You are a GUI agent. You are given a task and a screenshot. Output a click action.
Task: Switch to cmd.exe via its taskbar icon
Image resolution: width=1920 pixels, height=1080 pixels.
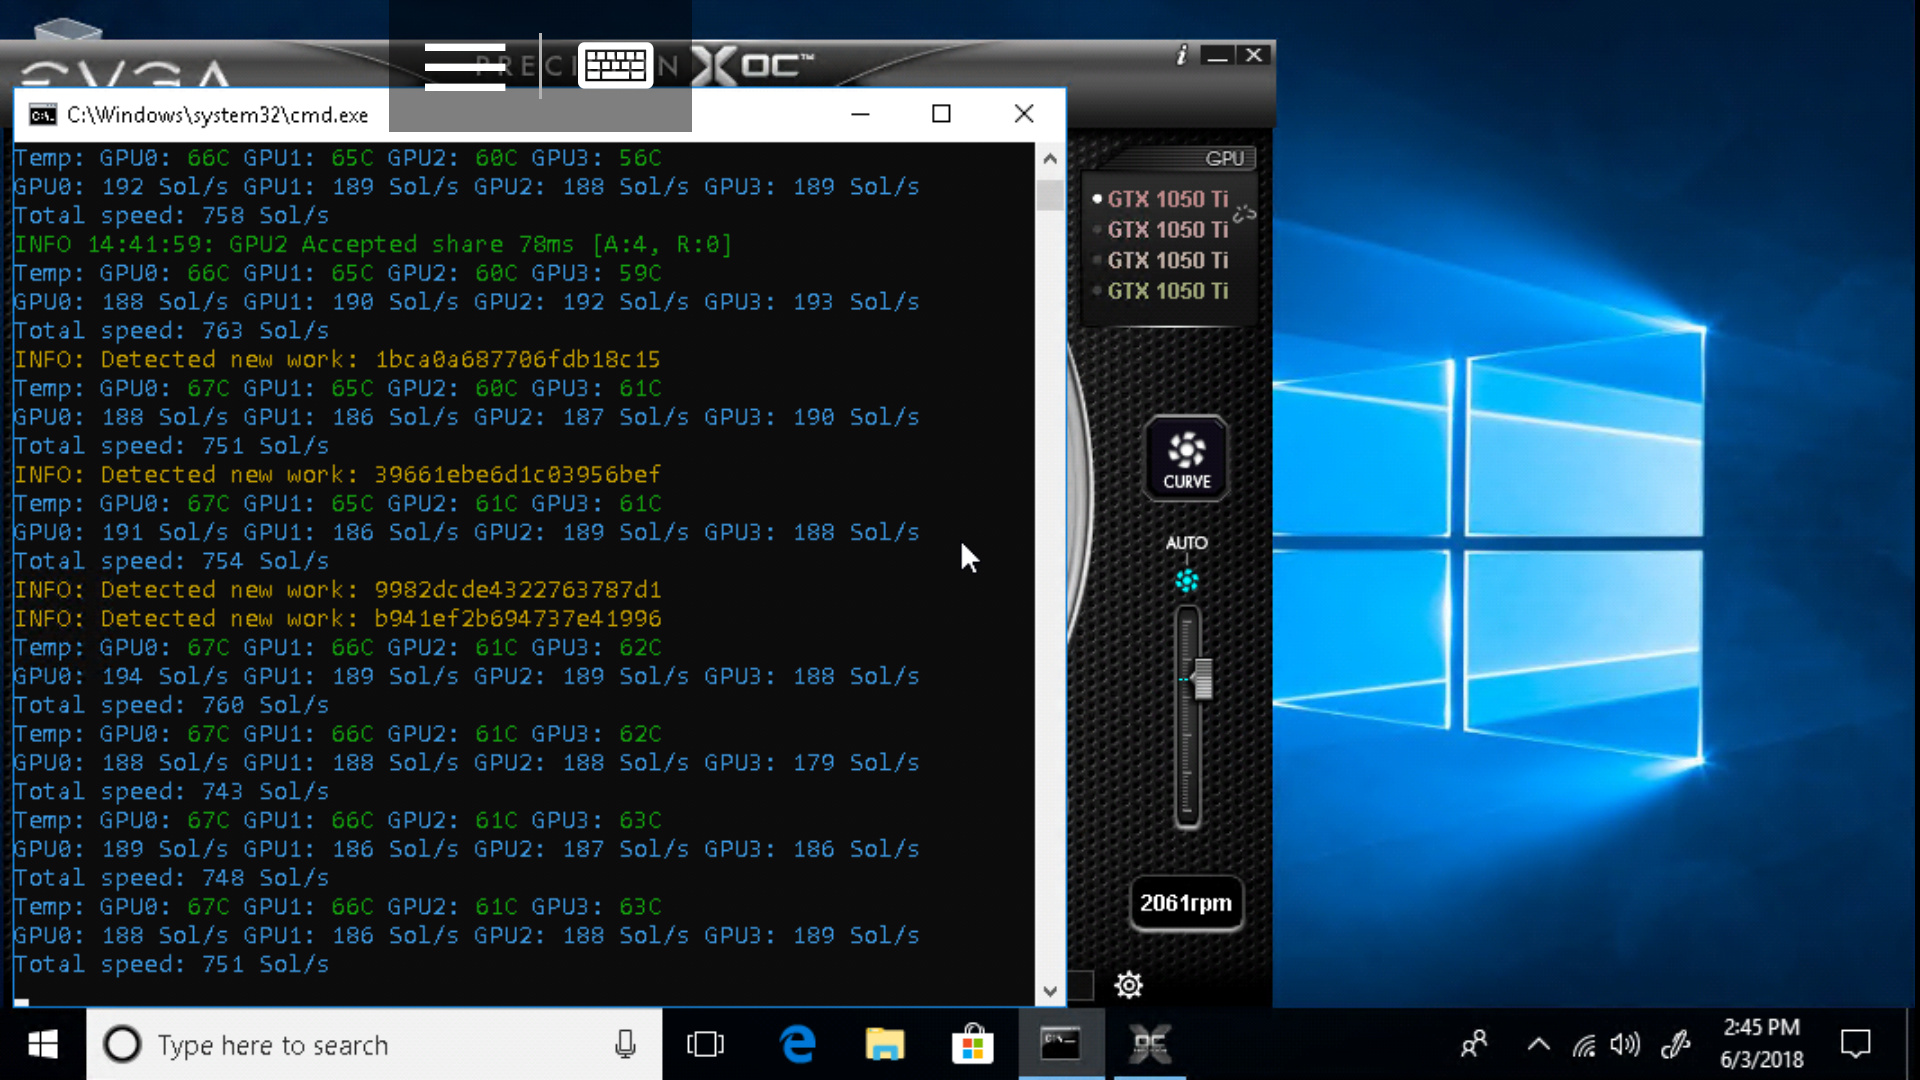click(x=1061, y=1043)
